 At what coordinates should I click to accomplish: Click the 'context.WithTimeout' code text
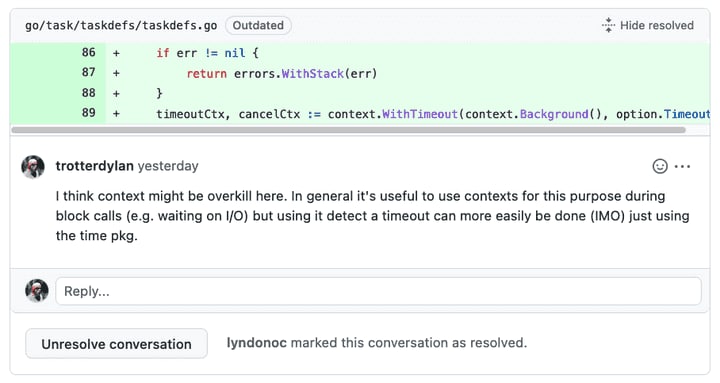(393, 114)
